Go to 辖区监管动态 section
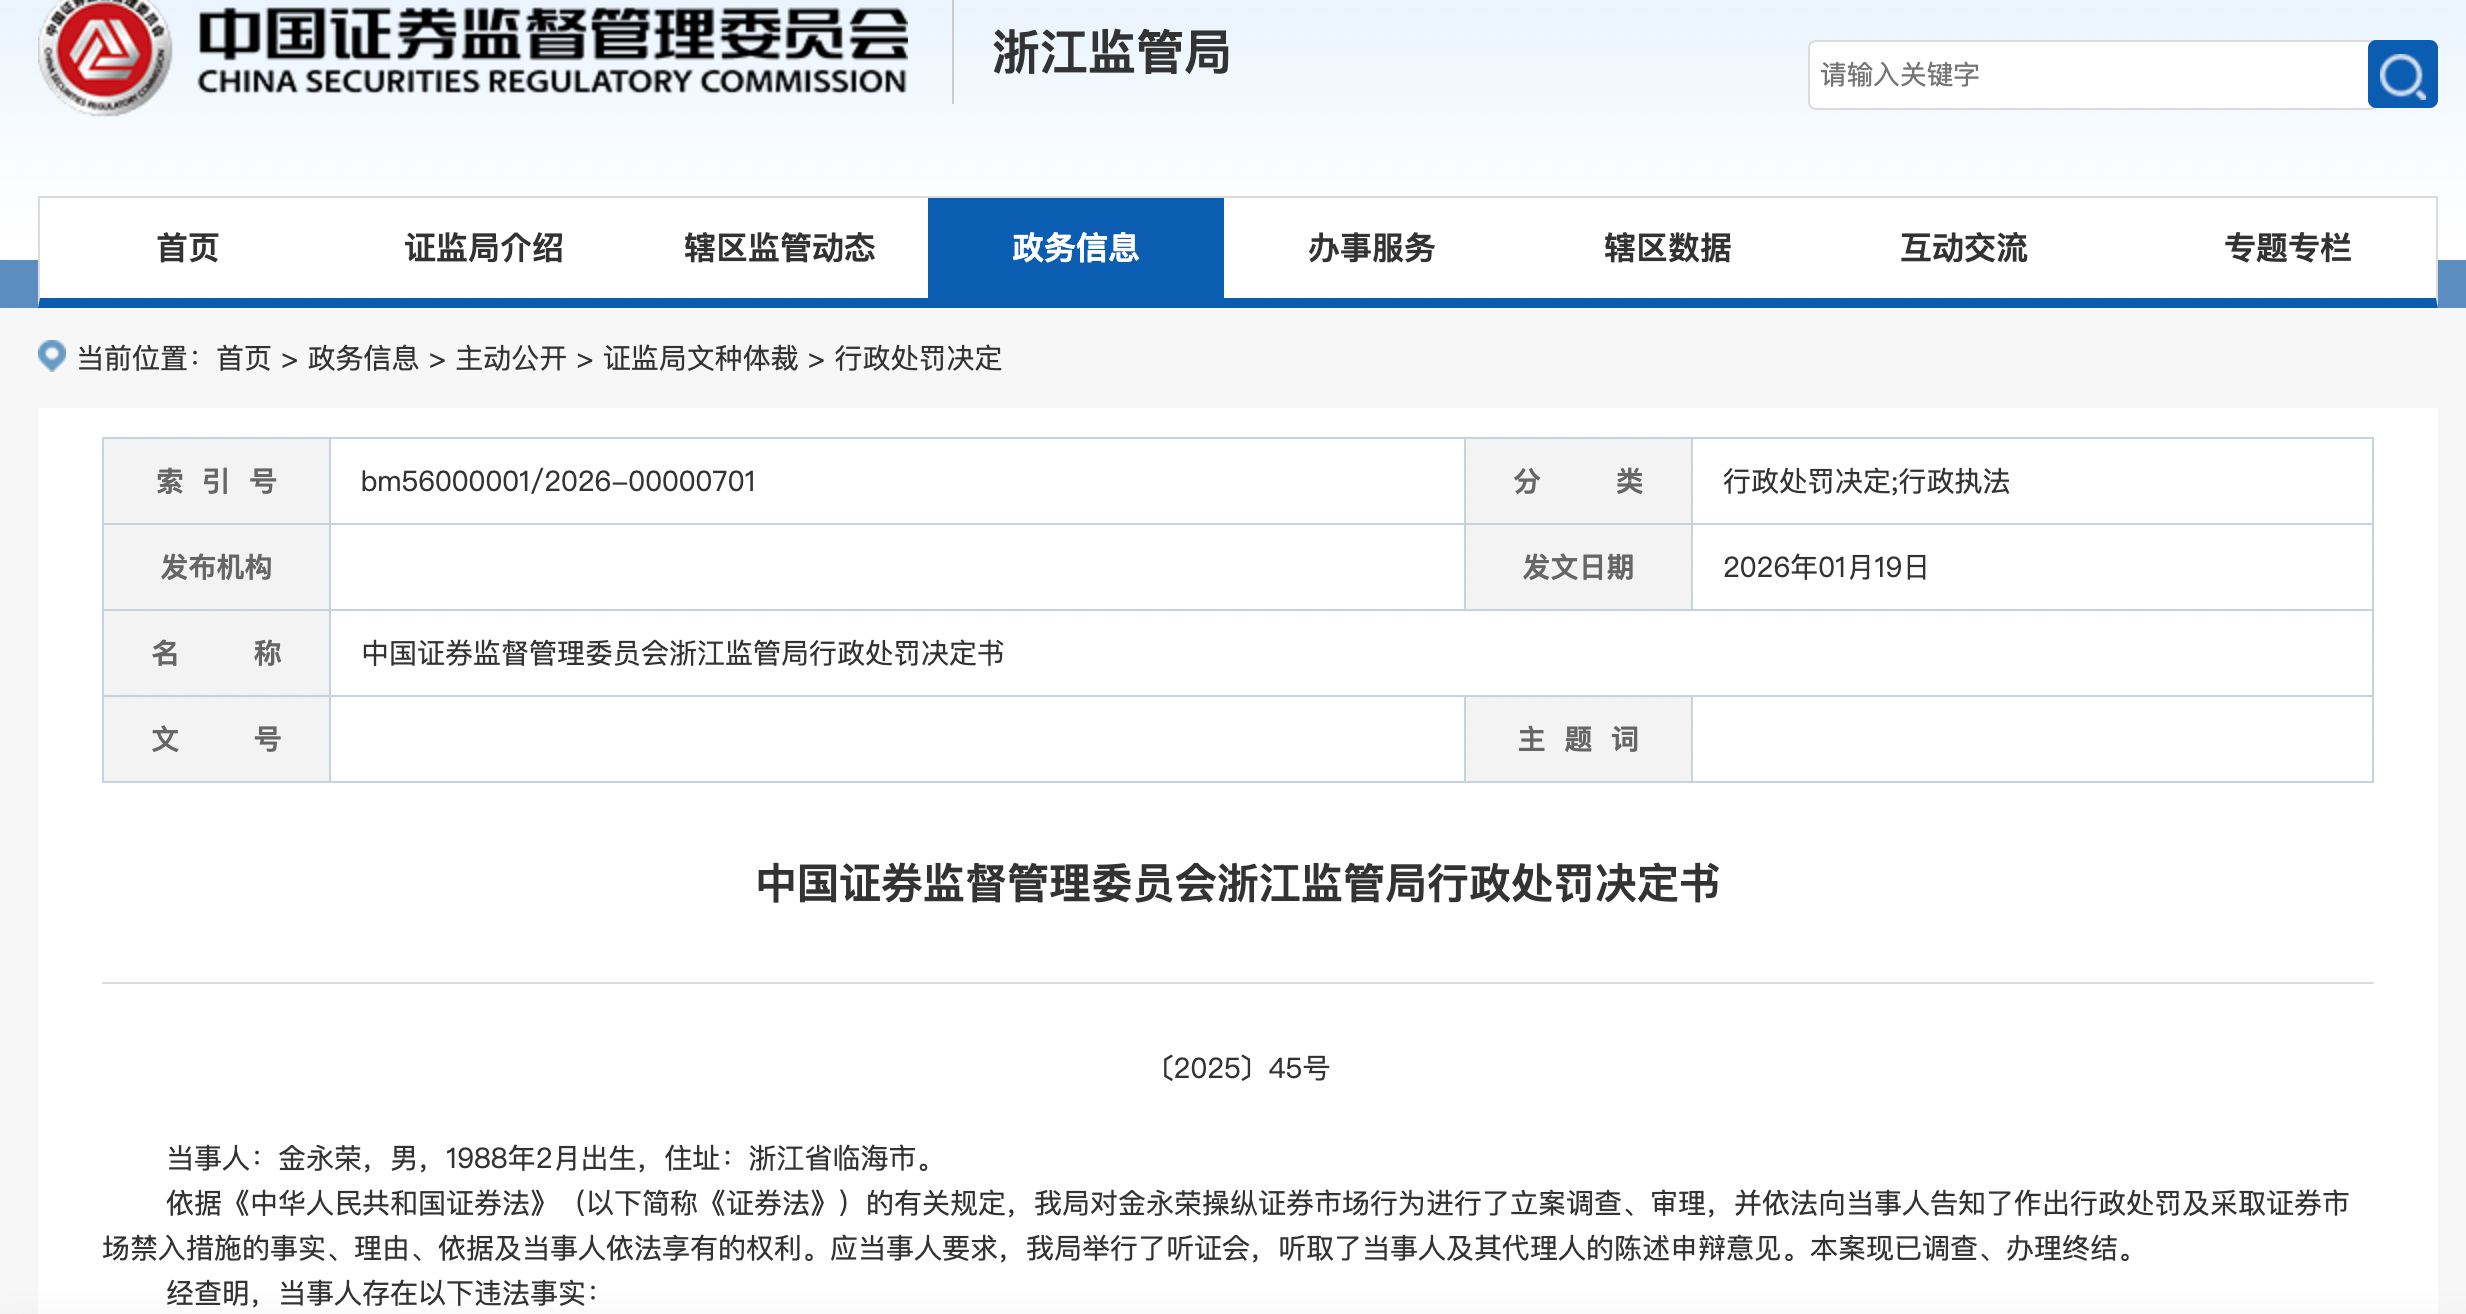 point(779,248)
